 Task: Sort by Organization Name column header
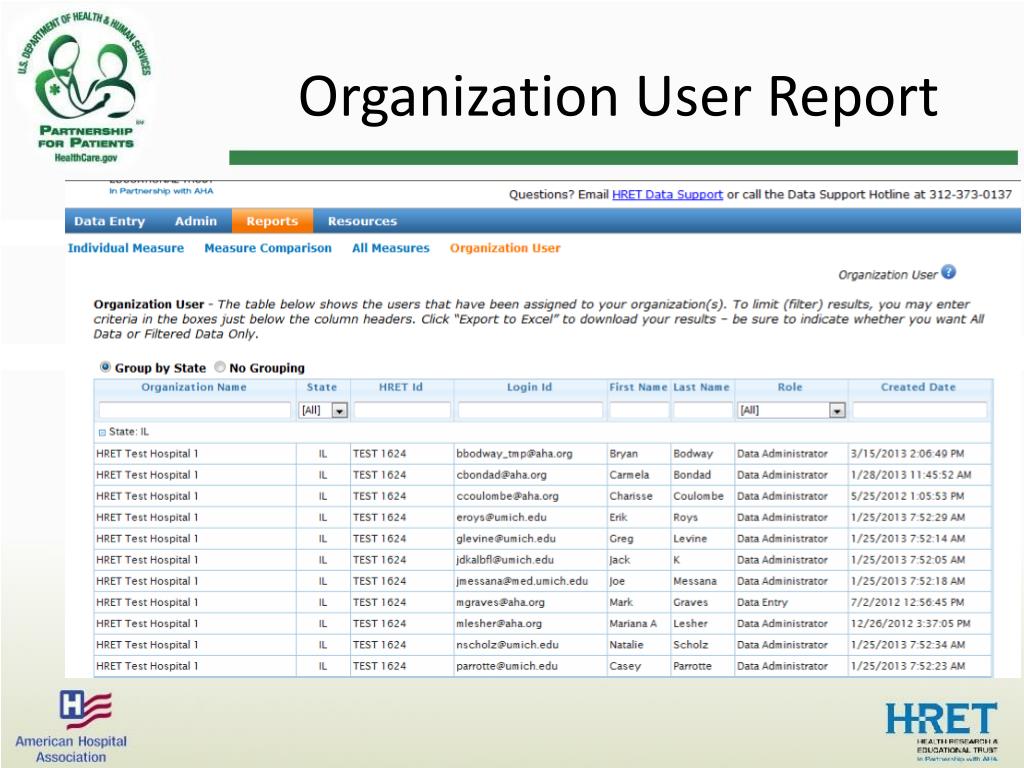(194, 387)
